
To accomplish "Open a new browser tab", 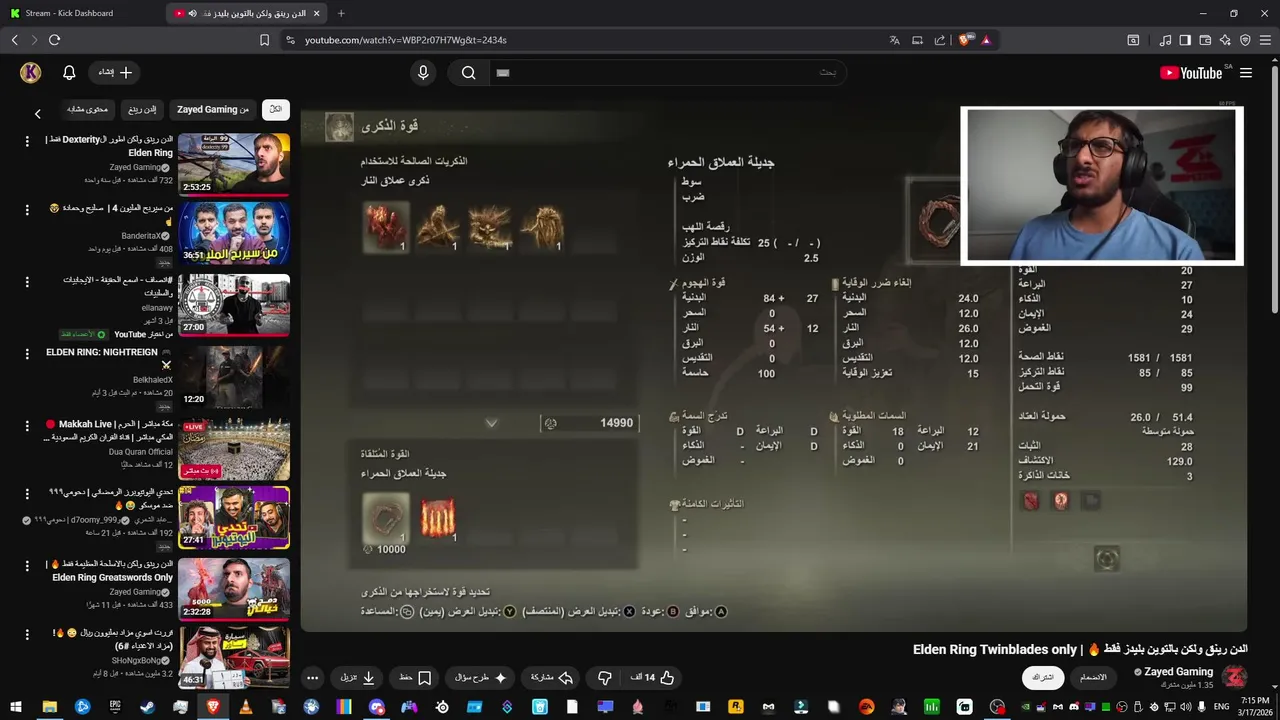I will point(341,13).
